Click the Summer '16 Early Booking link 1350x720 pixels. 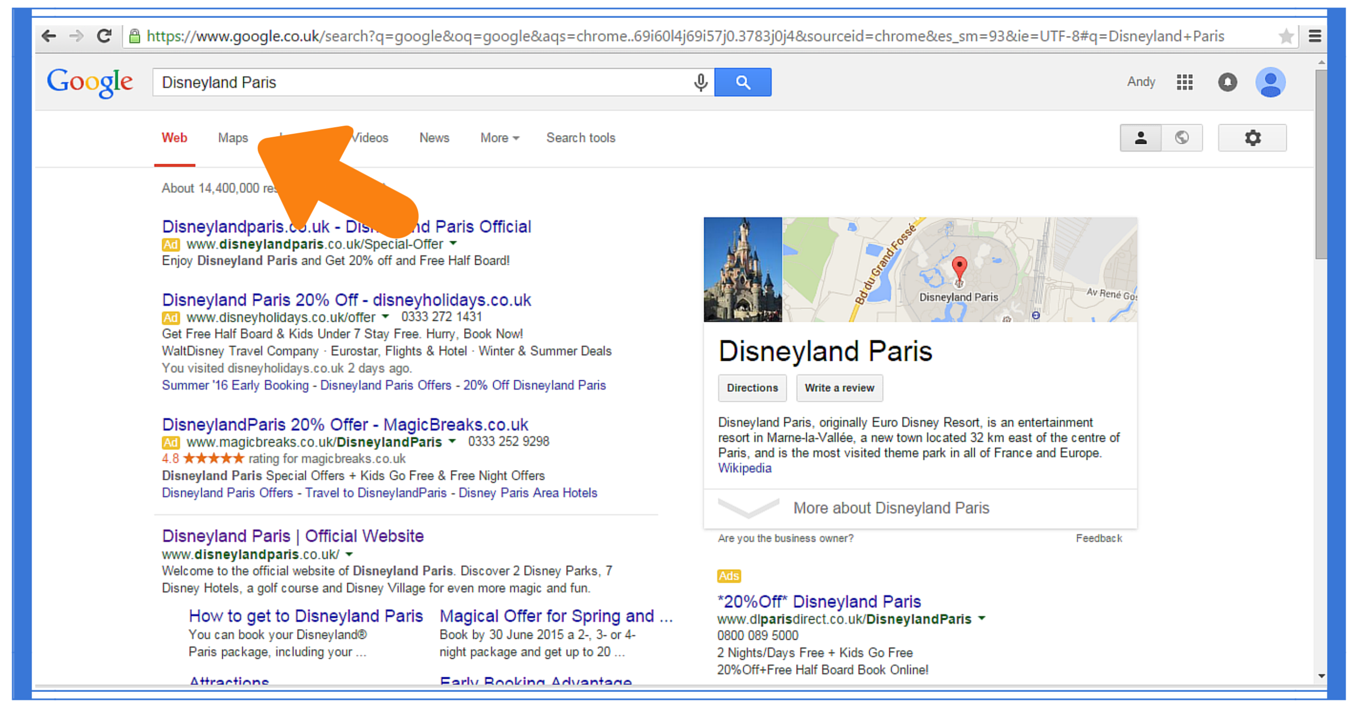236,385
